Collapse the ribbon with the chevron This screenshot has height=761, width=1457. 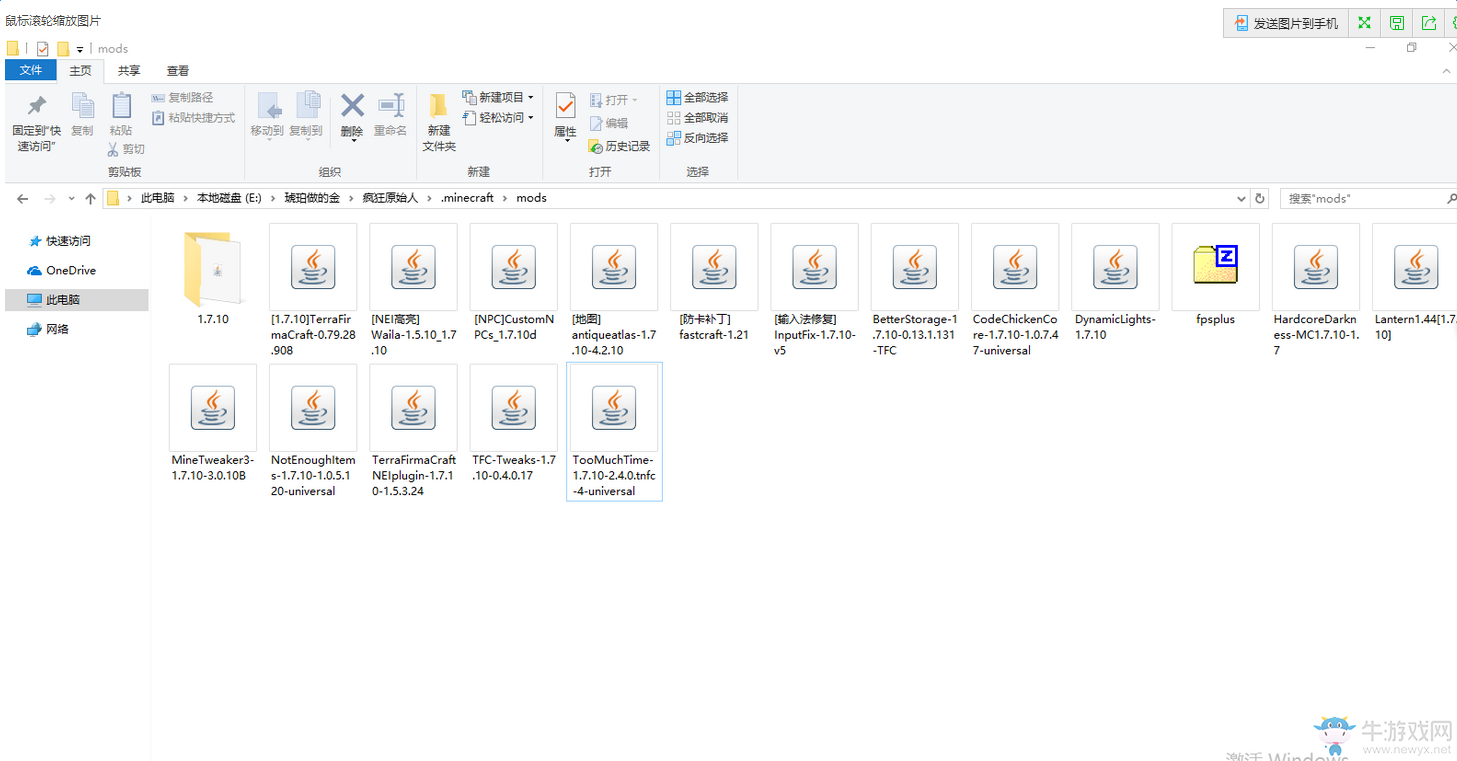click(x=1447, y=71)
